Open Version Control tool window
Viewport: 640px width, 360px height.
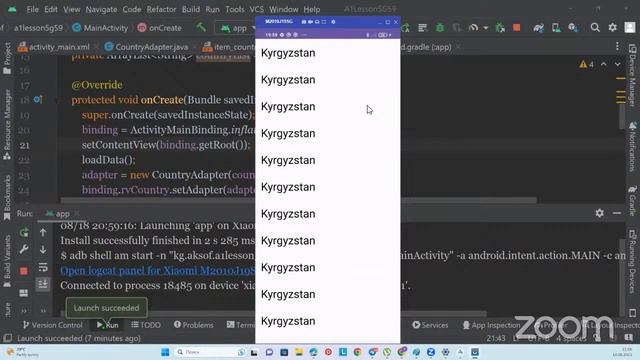(53, 325)
